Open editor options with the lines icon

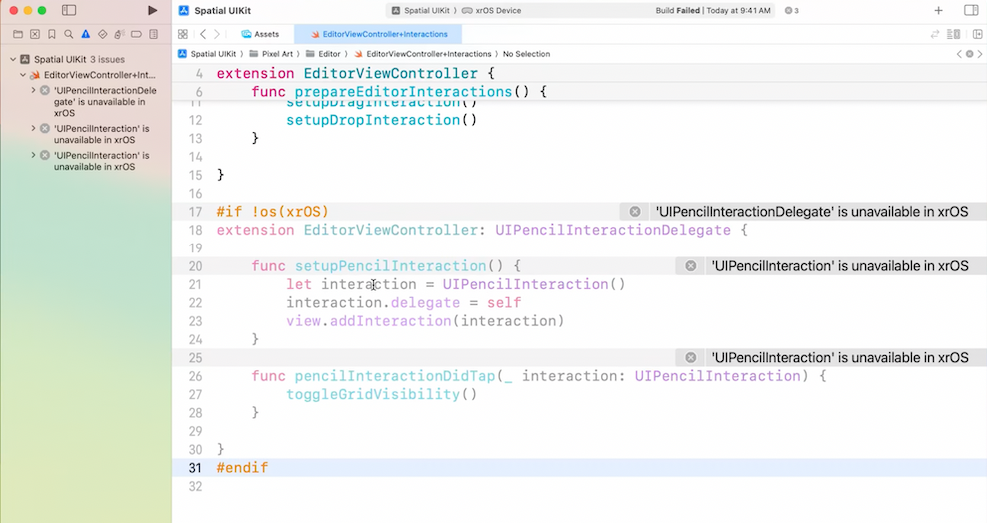click(x=954, y=34)
